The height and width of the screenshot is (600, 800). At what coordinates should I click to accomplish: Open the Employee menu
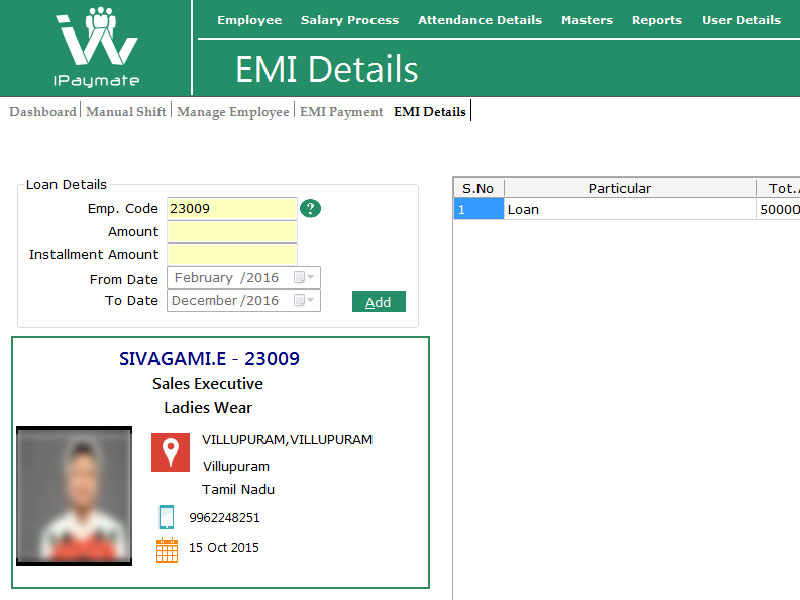click(x=249, y=20)
